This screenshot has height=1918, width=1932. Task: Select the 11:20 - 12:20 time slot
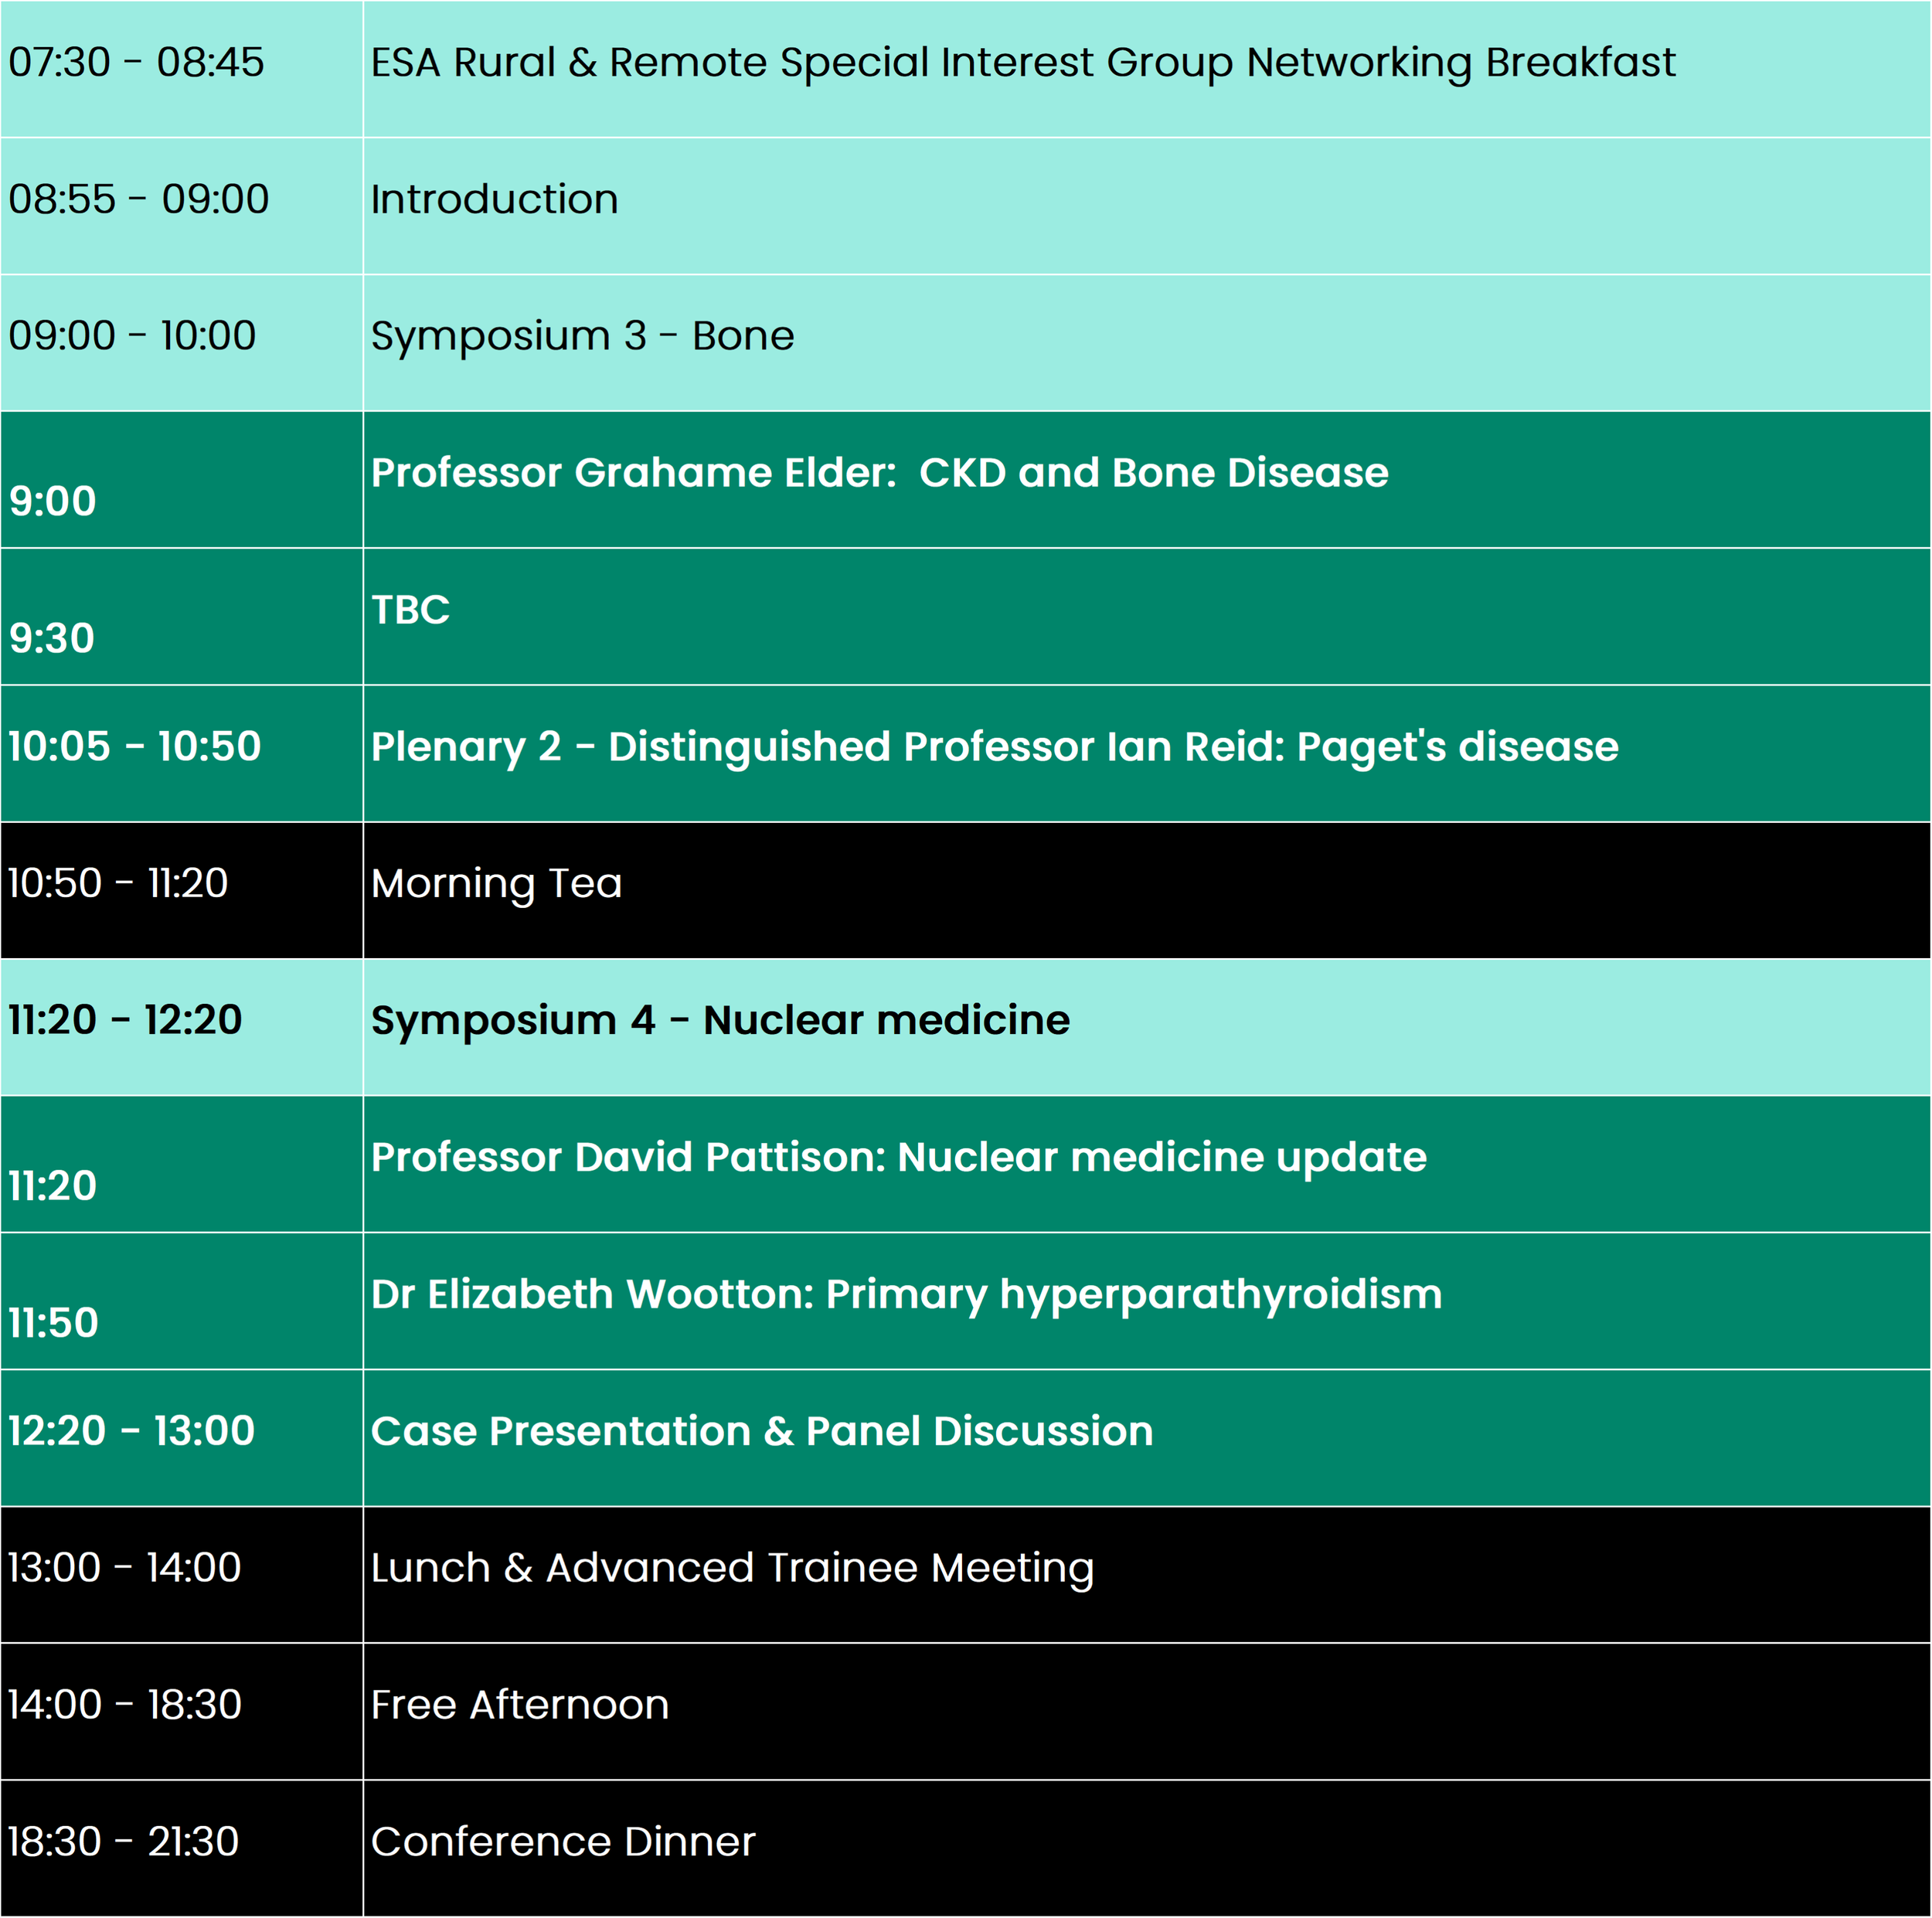pos(125,1020)
